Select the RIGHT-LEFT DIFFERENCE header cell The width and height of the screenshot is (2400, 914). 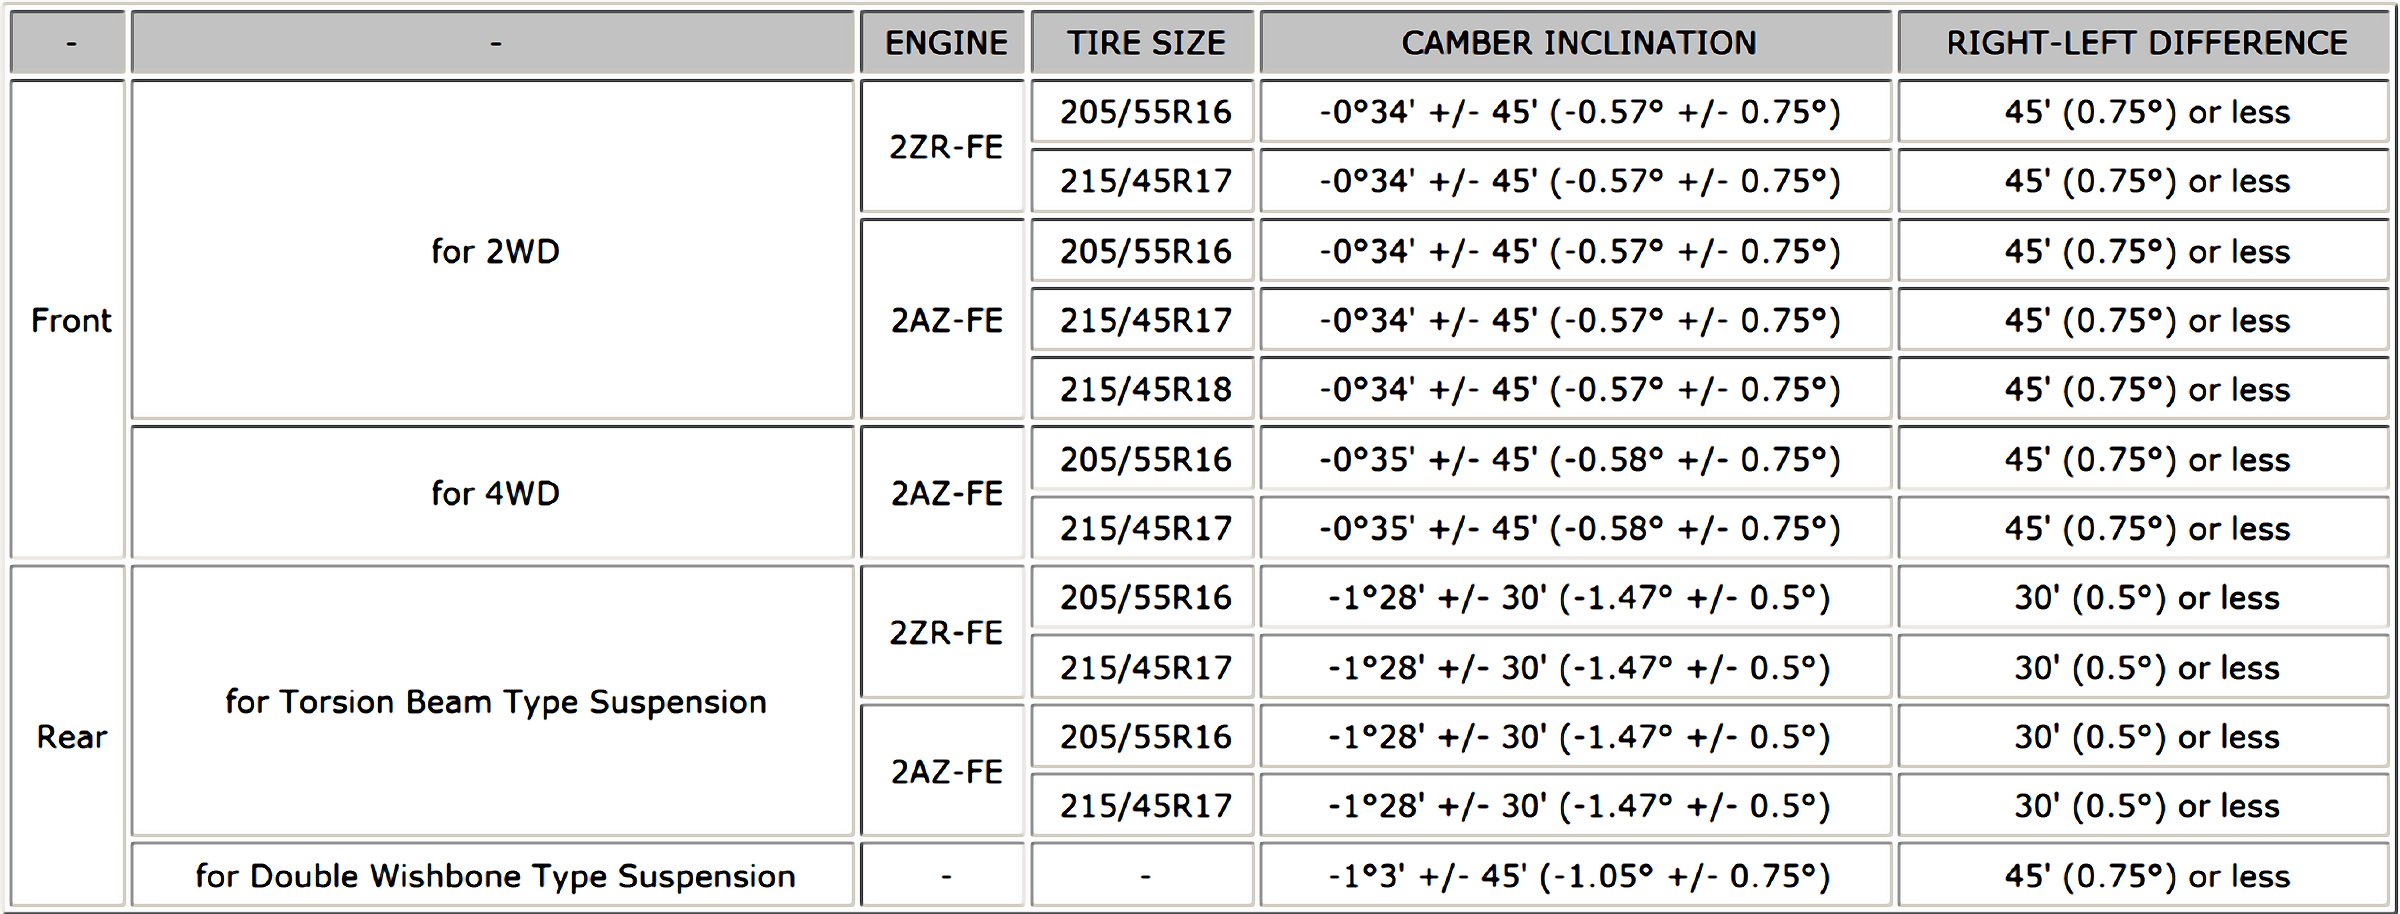point(2146,43)
